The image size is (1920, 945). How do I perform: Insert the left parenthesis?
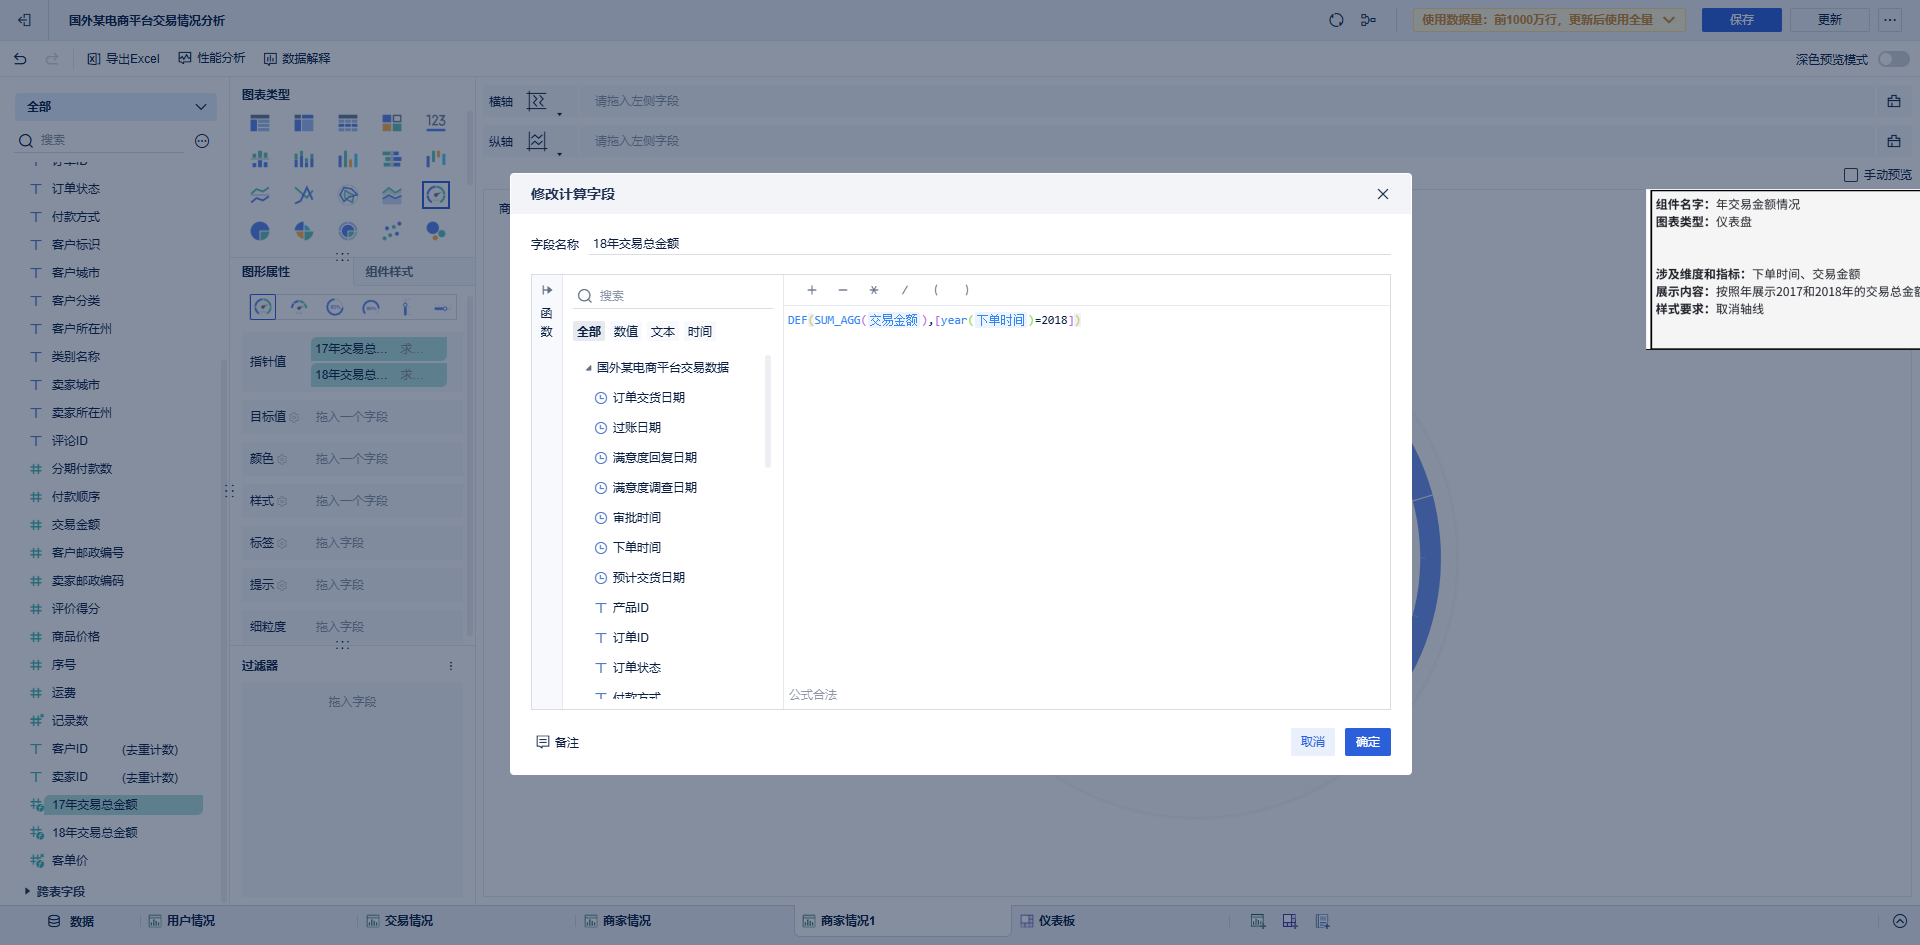[936, 290]
